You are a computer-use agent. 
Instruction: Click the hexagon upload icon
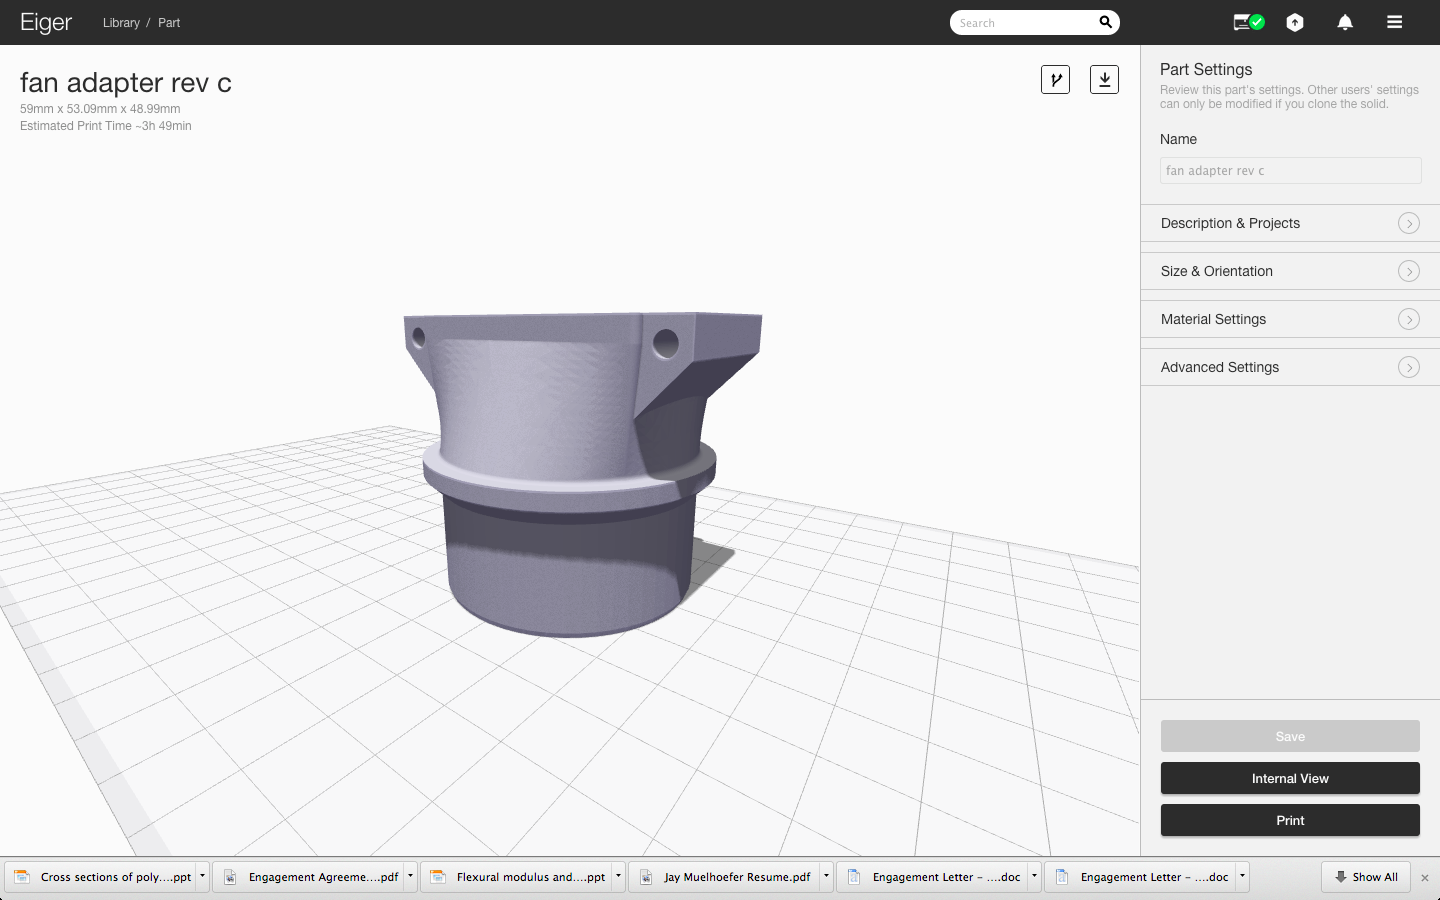tap(1295, 22)
